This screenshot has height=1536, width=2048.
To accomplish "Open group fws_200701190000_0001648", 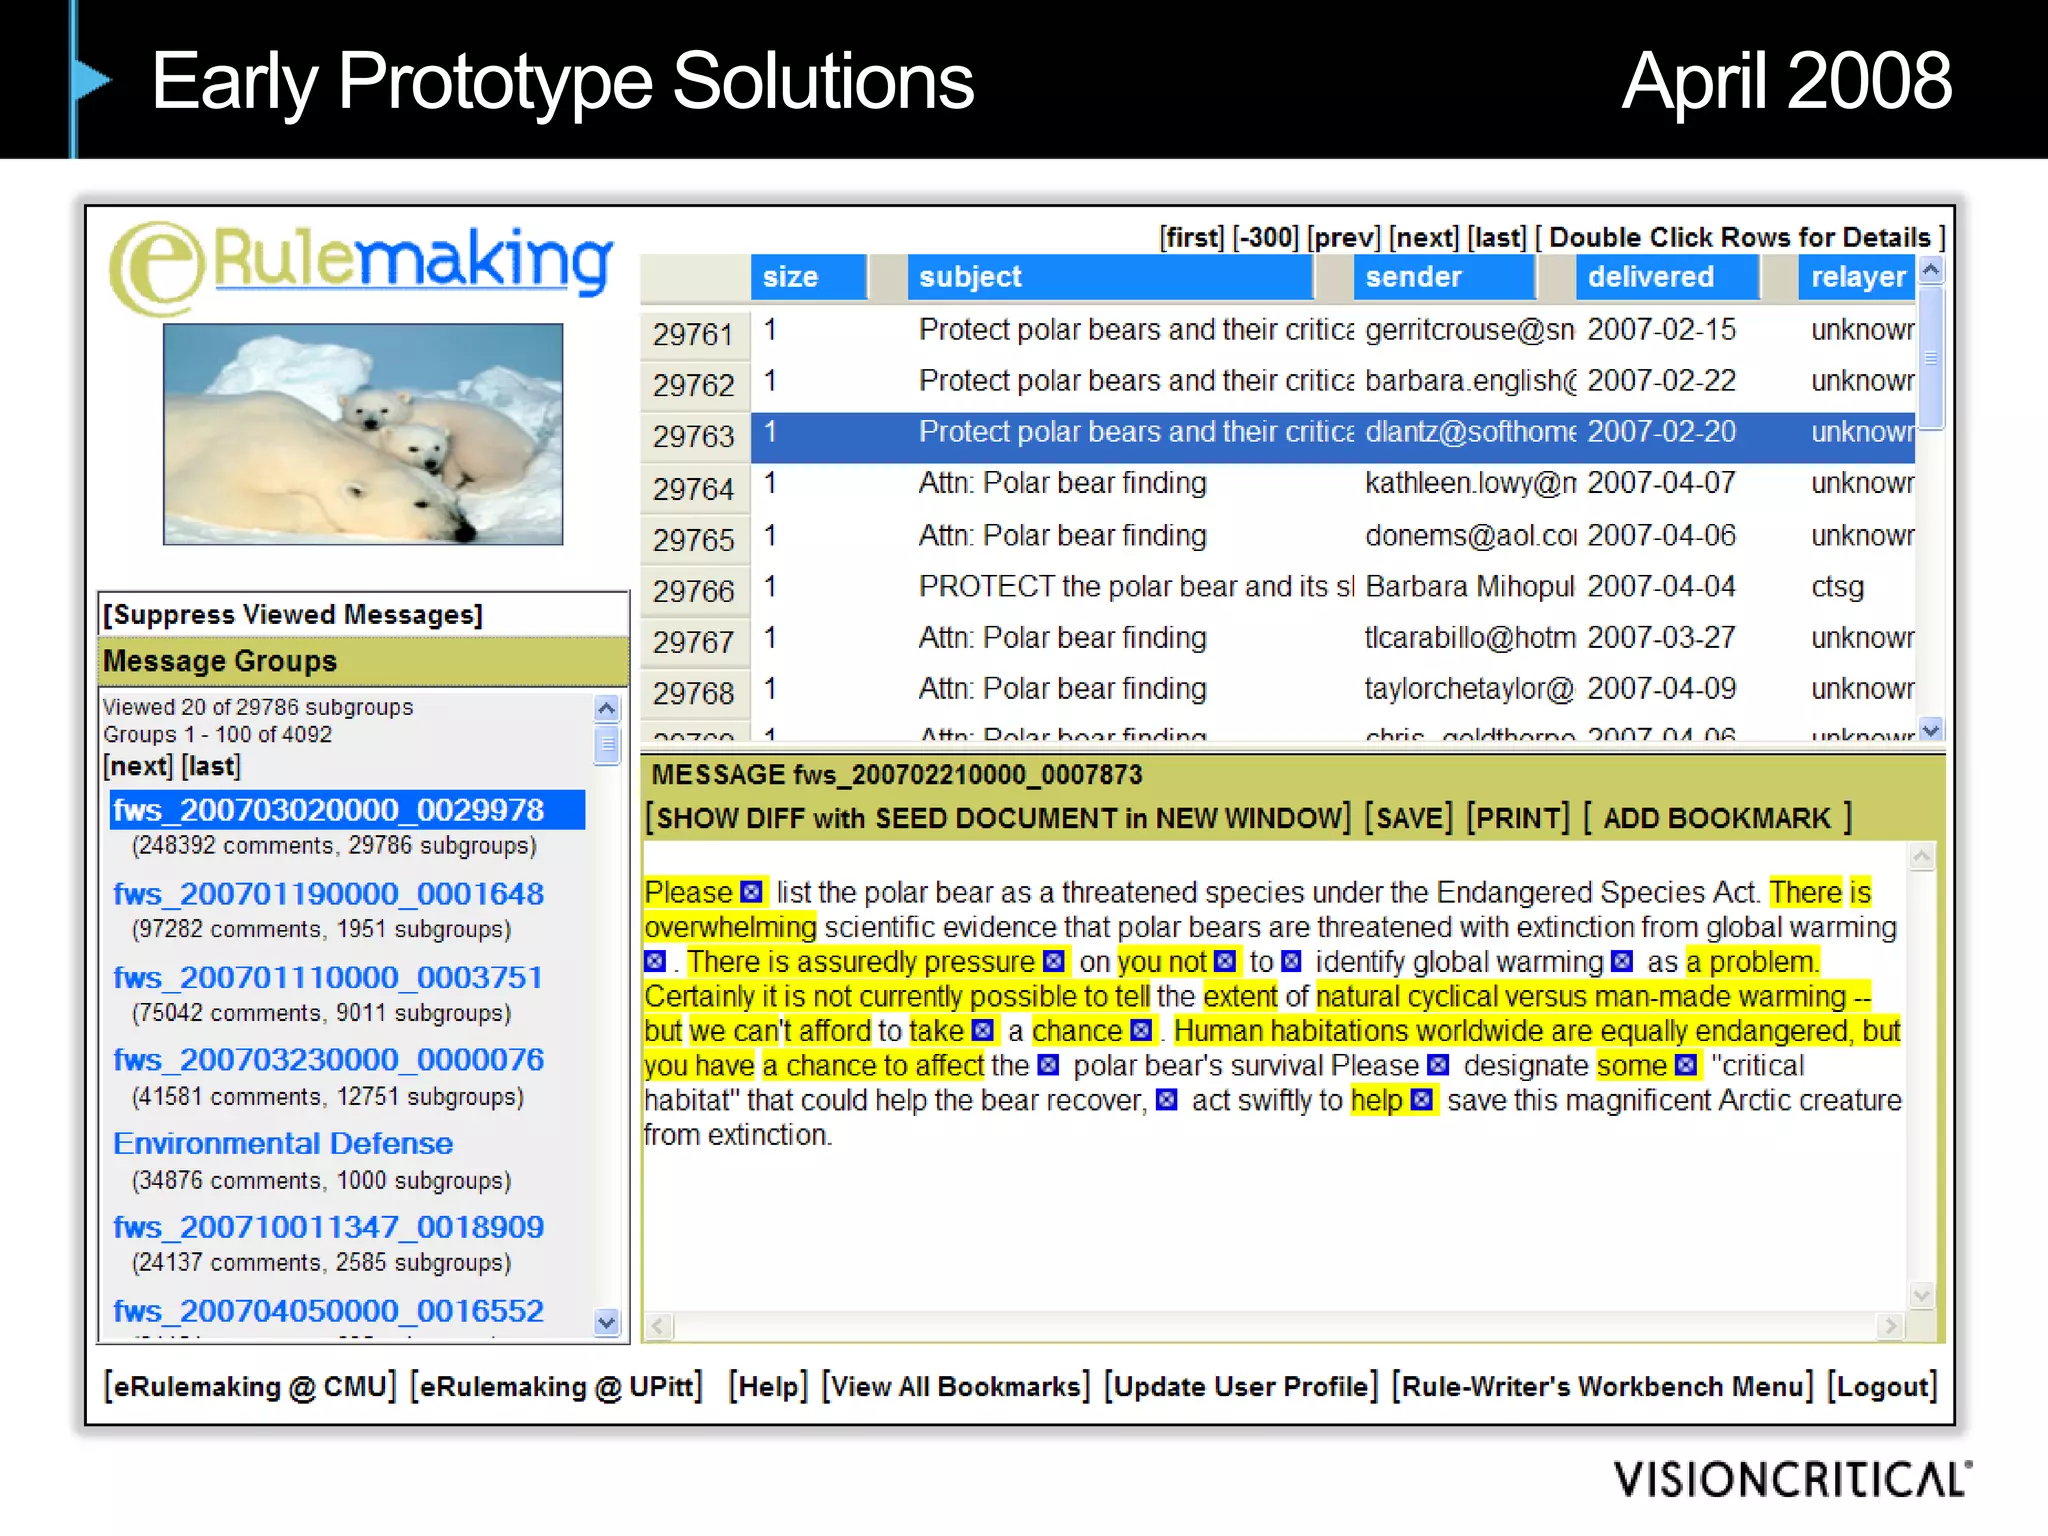I will point(329,893).
